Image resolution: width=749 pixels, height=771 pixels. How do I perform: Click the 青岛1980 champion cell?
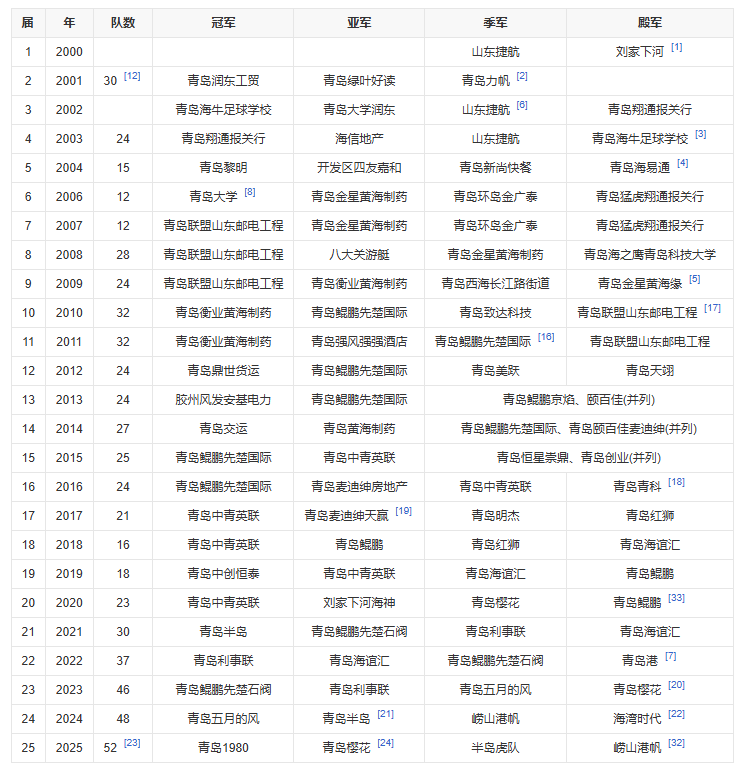pos(223,747)
